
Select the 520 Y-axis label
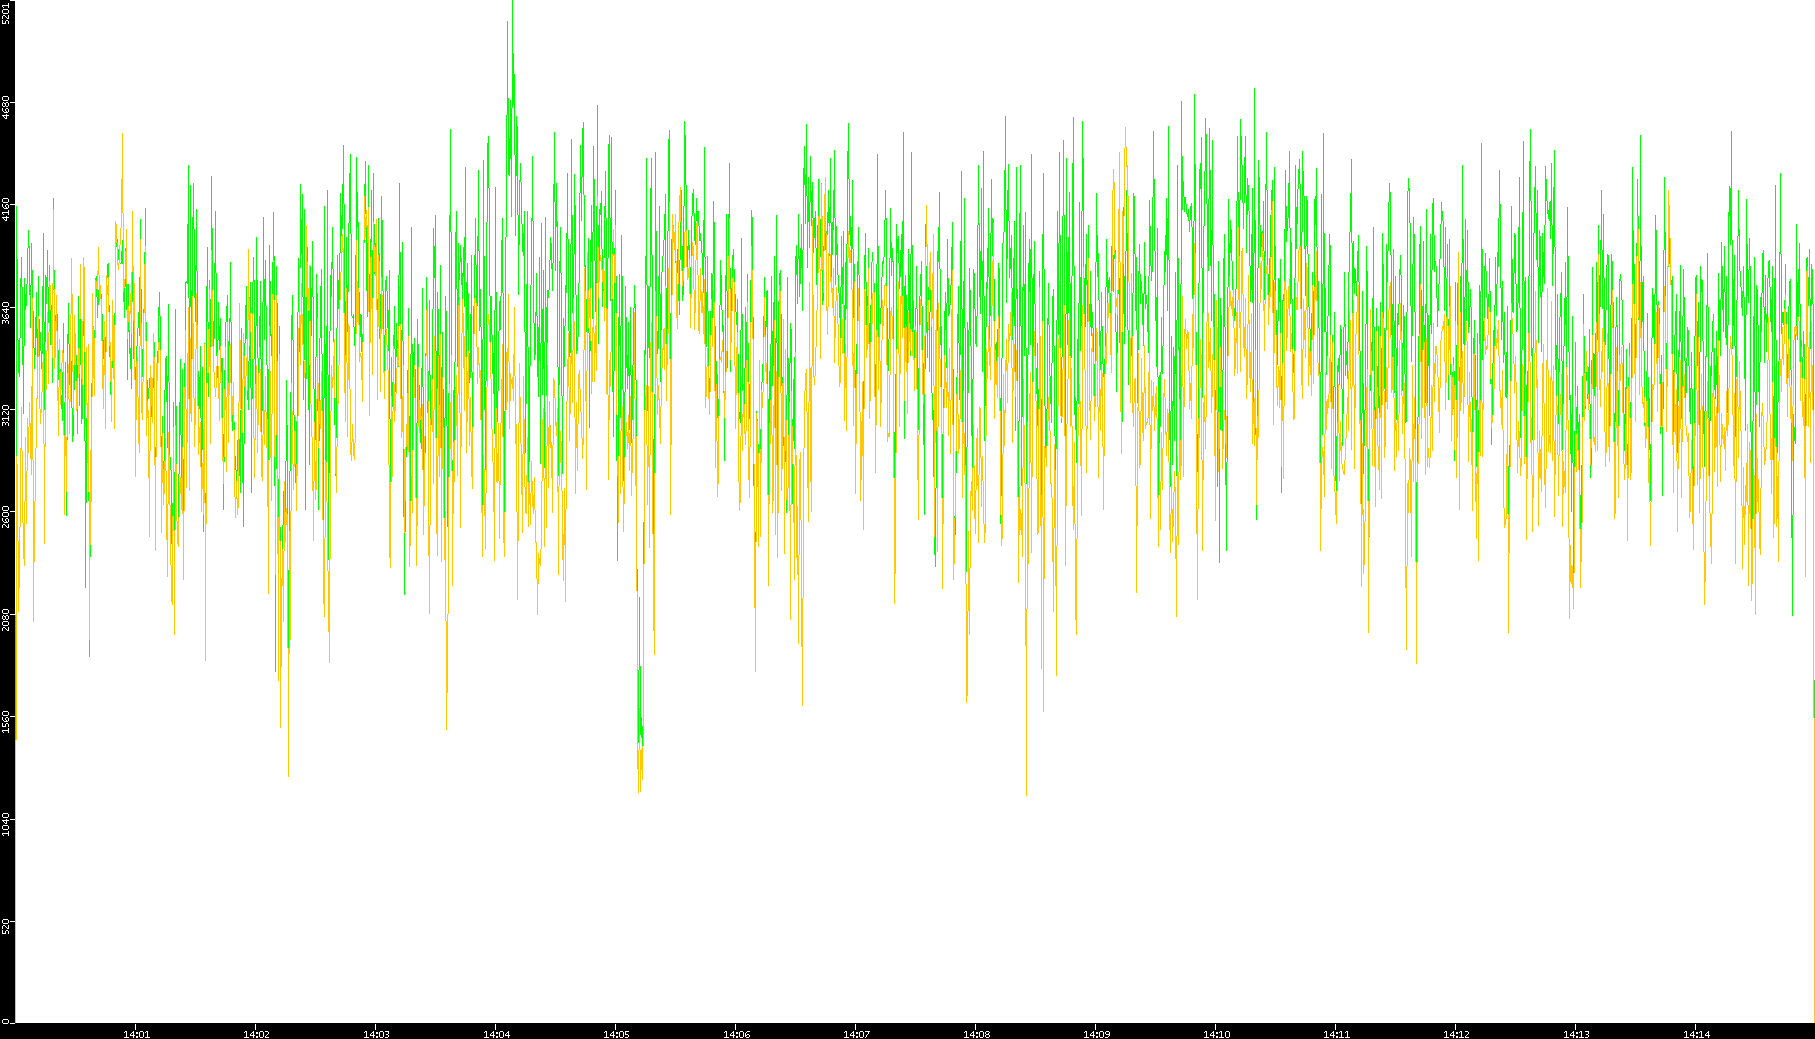point(7,925)
